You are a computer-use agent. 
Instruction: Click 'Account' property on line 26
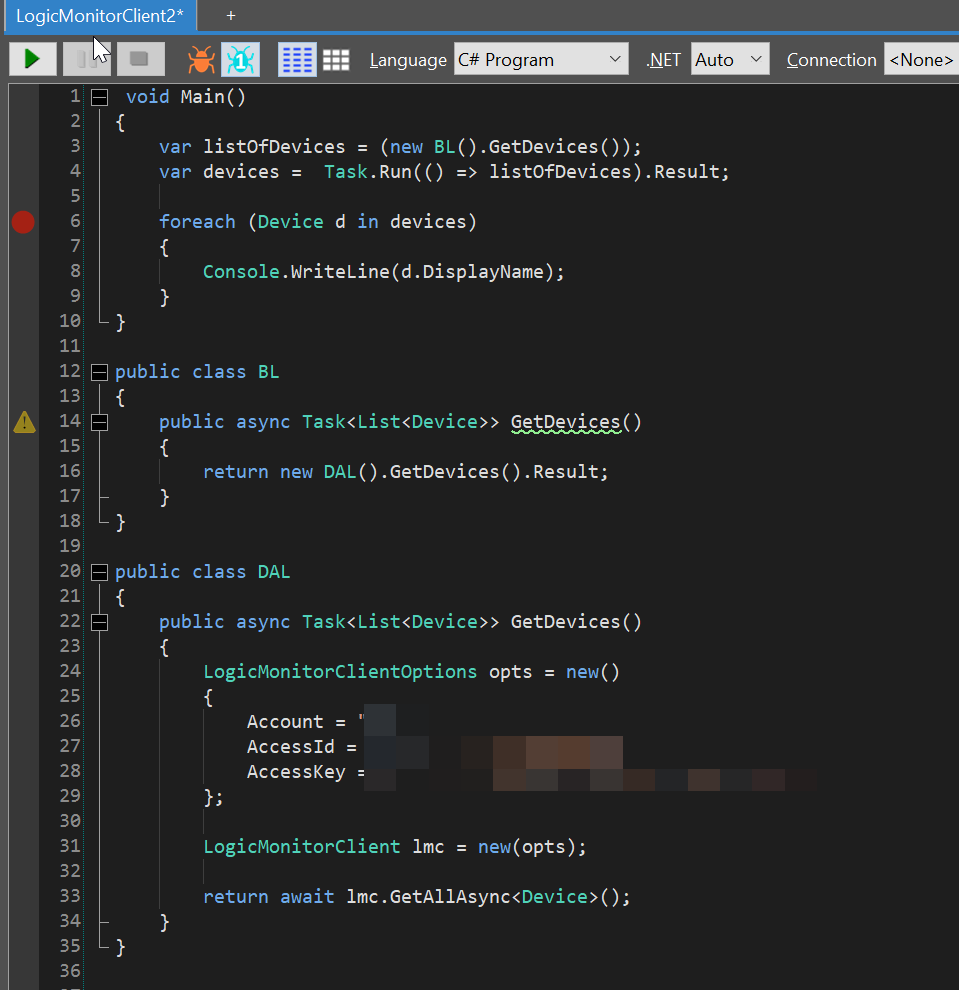point(285,722)
